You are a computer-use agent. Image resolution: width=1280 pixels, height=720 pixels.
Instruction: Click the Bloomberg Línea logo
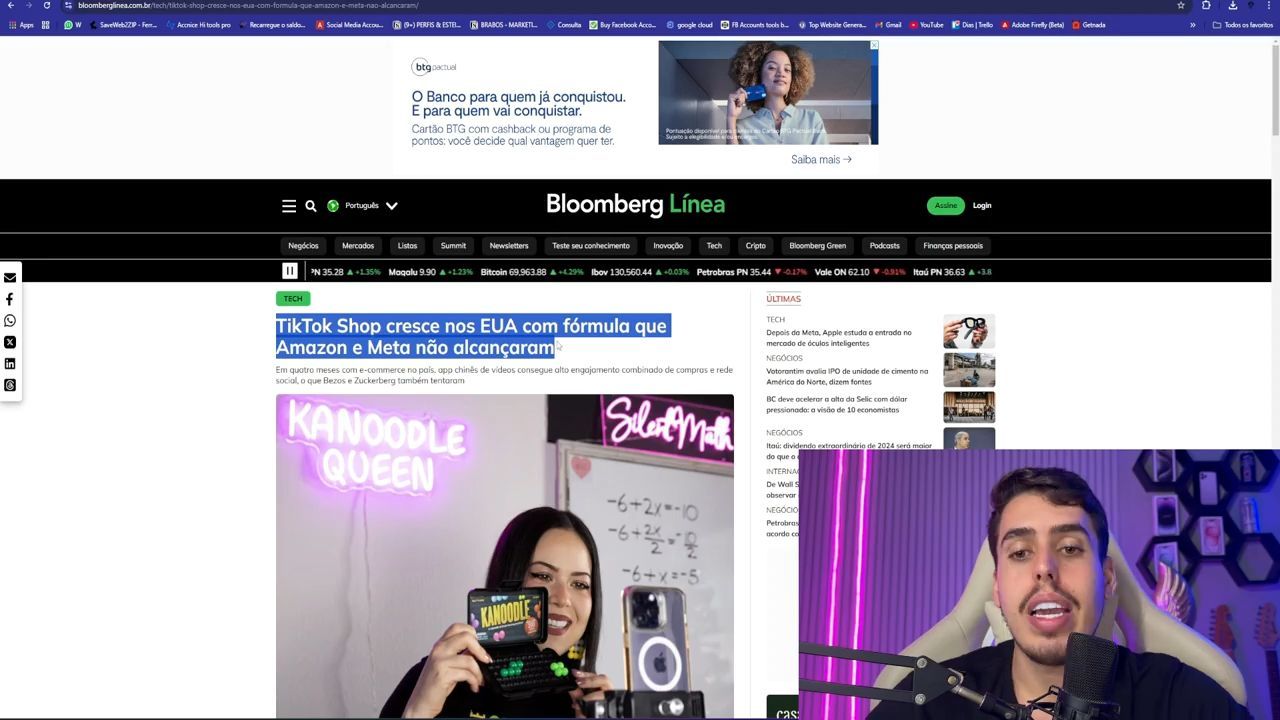pos(635,205)
